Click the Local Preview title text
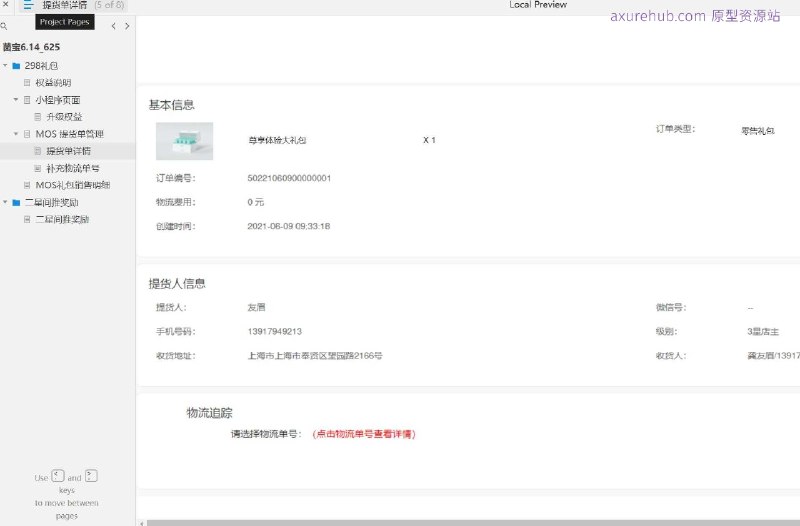Screen dimensions: 800x526 (538, 5)
